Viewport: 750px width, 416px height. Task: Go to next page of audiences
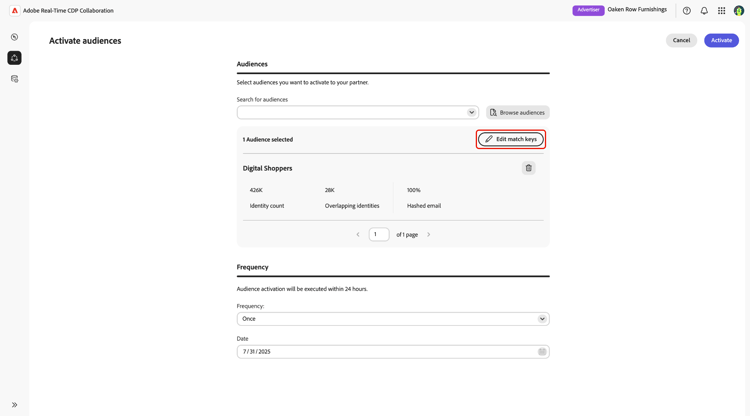tap(429, 235)
